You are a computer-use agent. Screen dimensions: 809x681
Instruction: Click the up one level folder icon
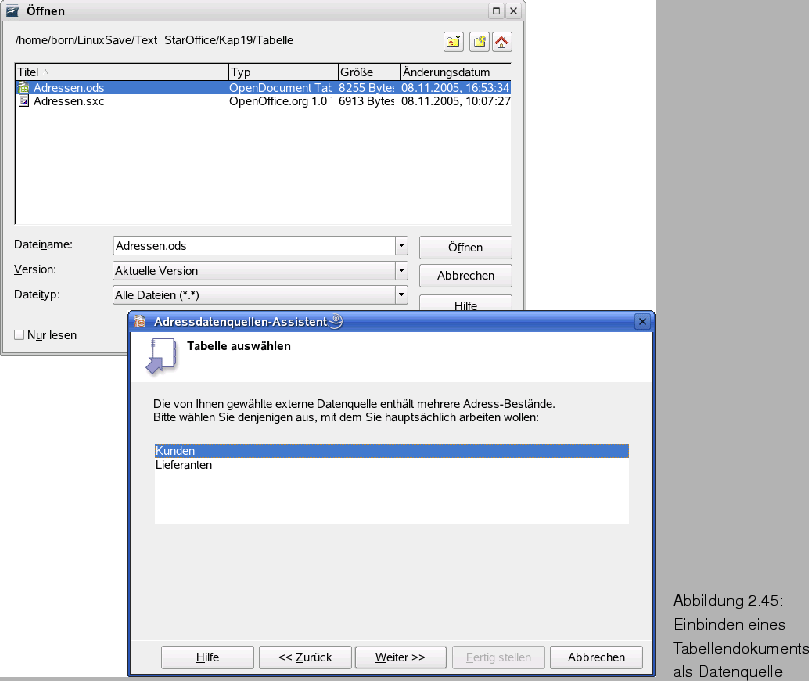(454, 41)
